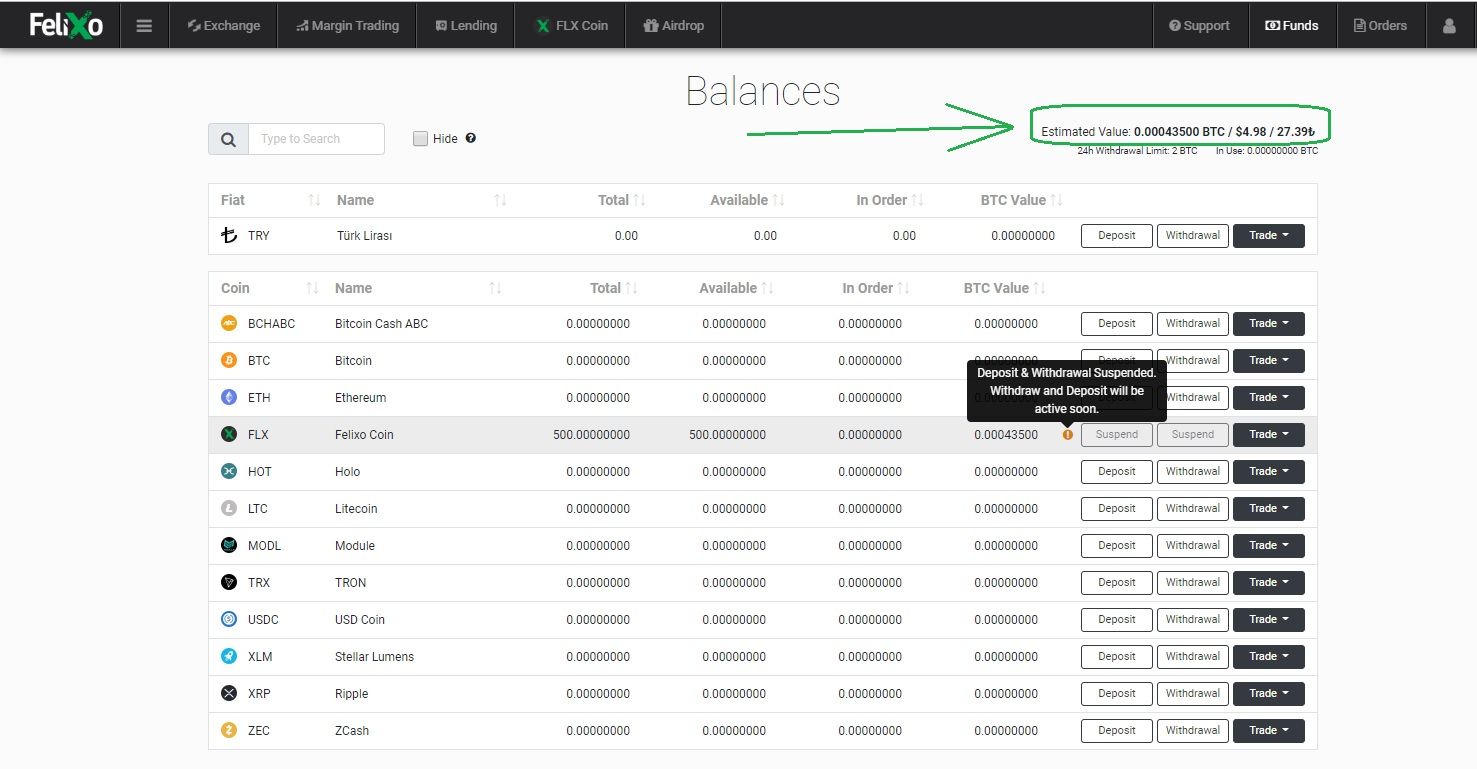This screenshot has height=769, width=1477.
Task: Click the MODL Module coin icon
Action: point(229,546)
